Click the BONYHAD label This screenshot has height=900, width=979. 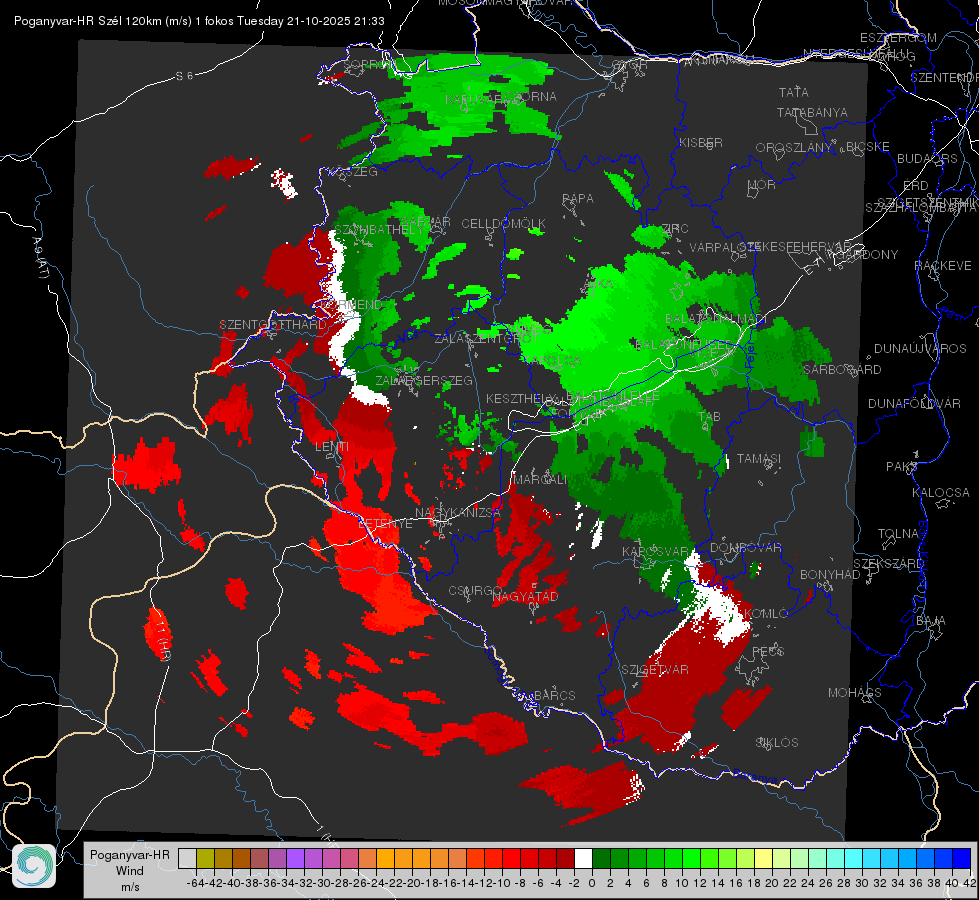(830, 575)
